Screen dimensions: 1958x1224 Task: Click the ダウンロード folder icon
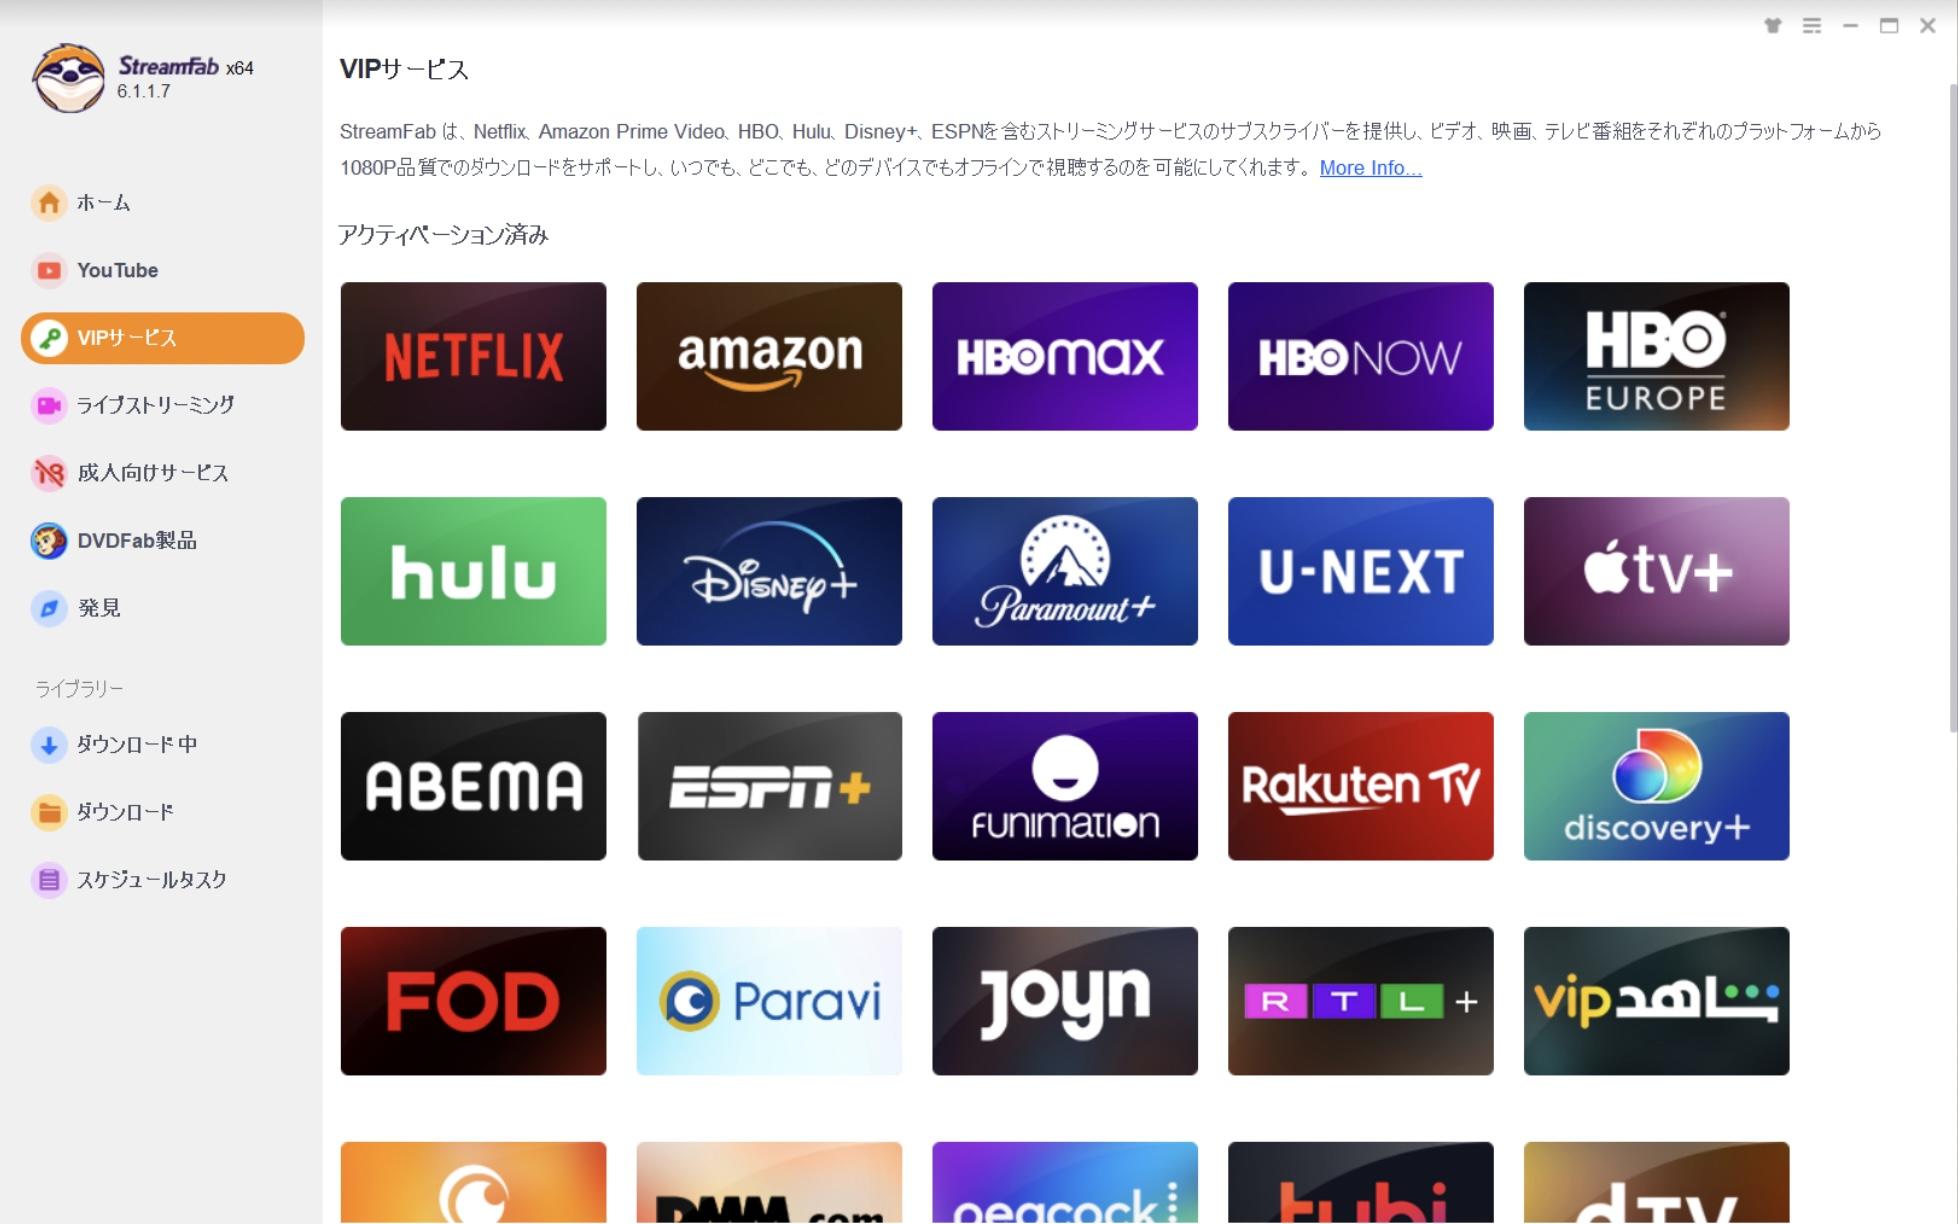pyautogui.click(x=48, y=812)
